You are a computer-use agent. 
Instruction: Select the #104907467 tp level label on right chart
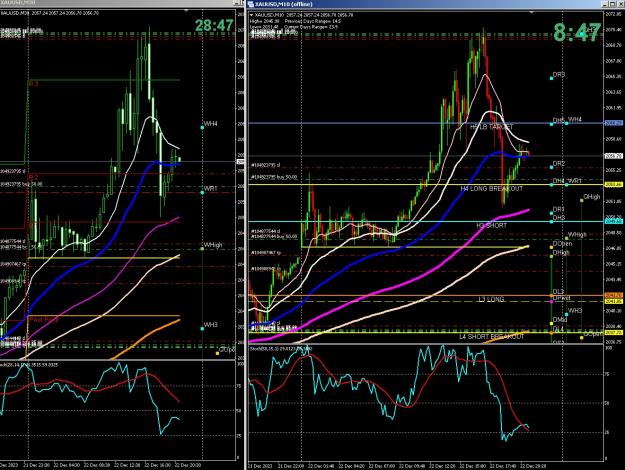point(265,253)
